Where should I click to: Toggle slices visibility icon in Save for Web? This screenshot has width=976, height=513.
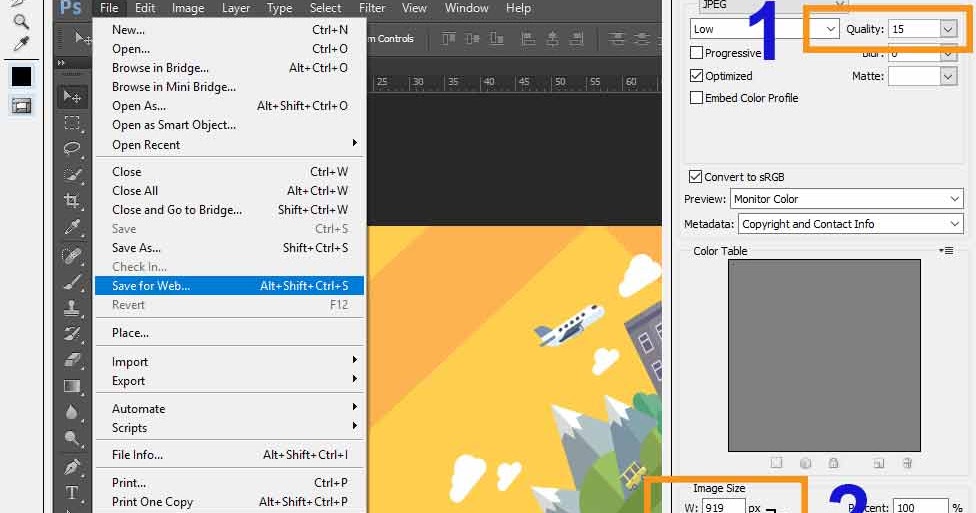[21, 106]
